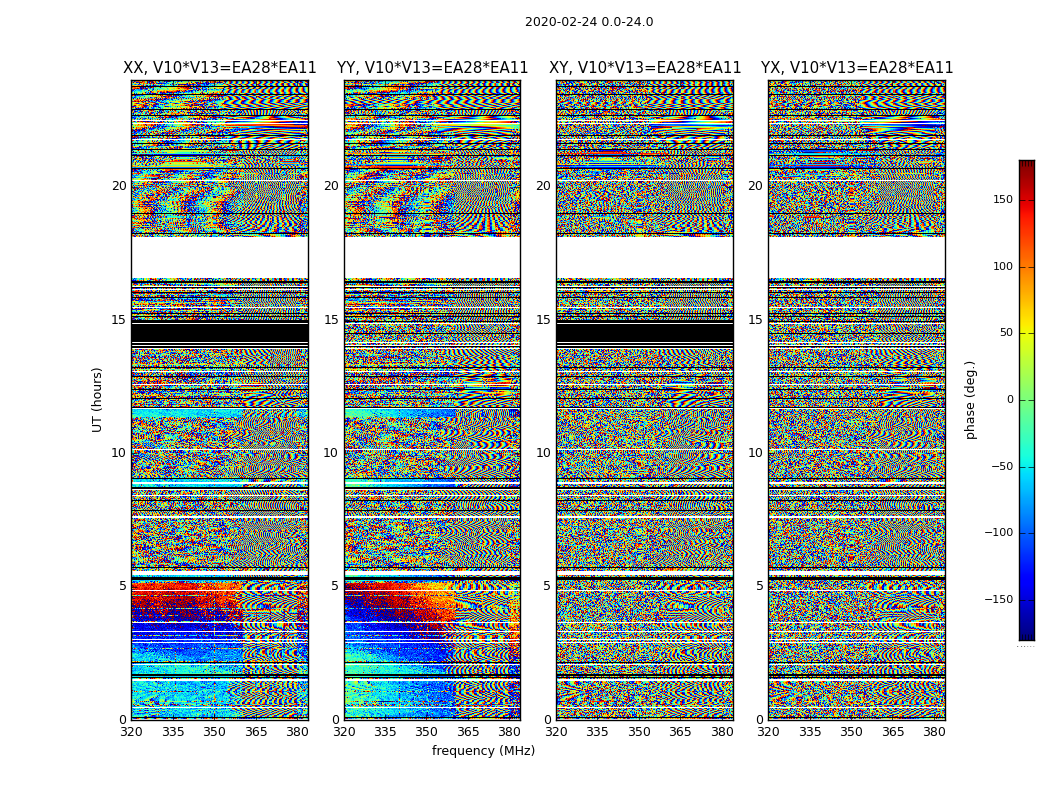The width and height of the screenshot is (1050, 800).
Task: Click the 15 hour tick of XX plot
Action: click(119, 319)
